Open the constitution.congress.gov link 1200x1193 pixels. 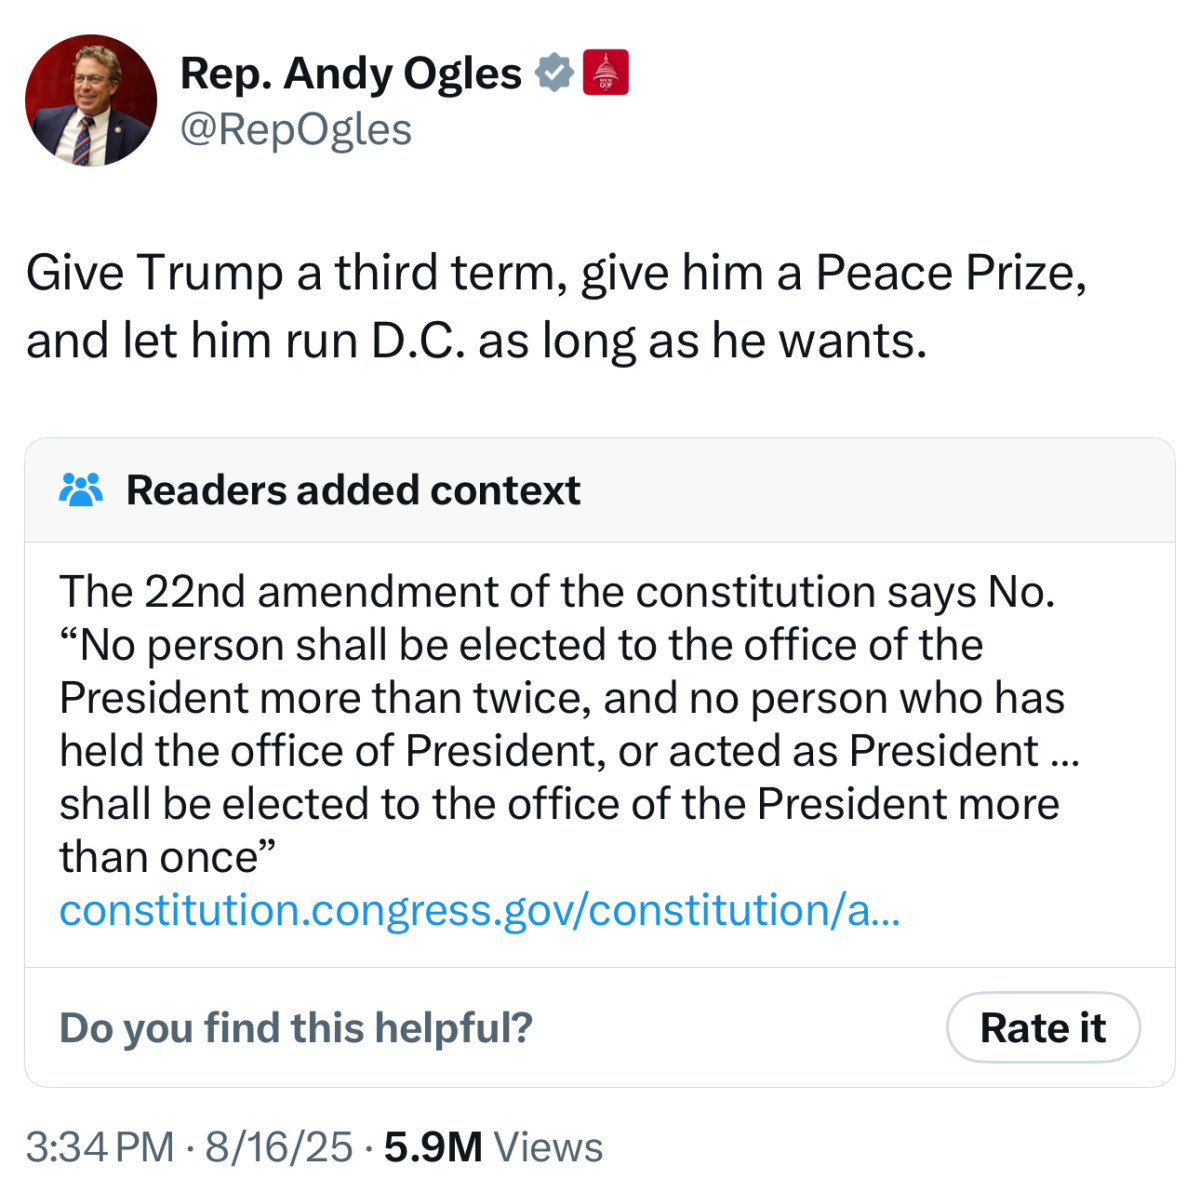pyautogui.click(x=479, y=910)
